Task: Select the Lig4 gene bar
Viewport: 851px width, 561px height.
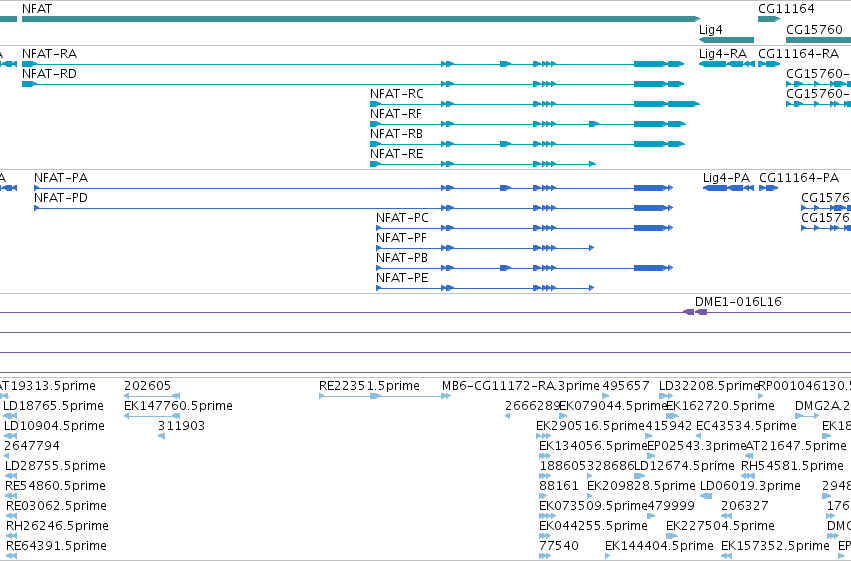Action: click(x=726, y=40)
